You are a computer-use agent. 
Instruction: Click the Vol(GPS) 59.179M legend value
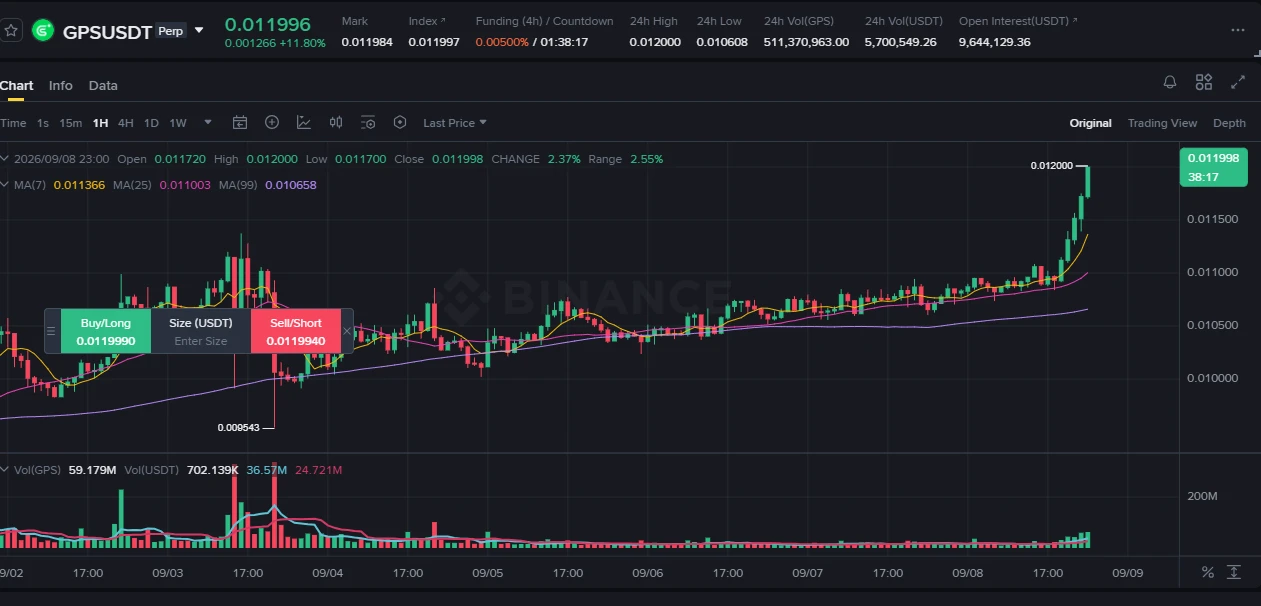92,469
